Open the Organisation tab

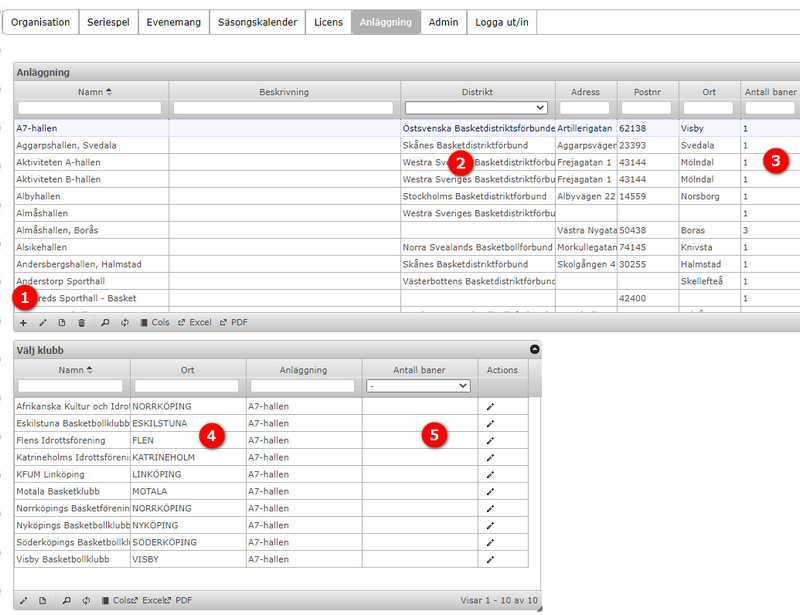[40, 22]
